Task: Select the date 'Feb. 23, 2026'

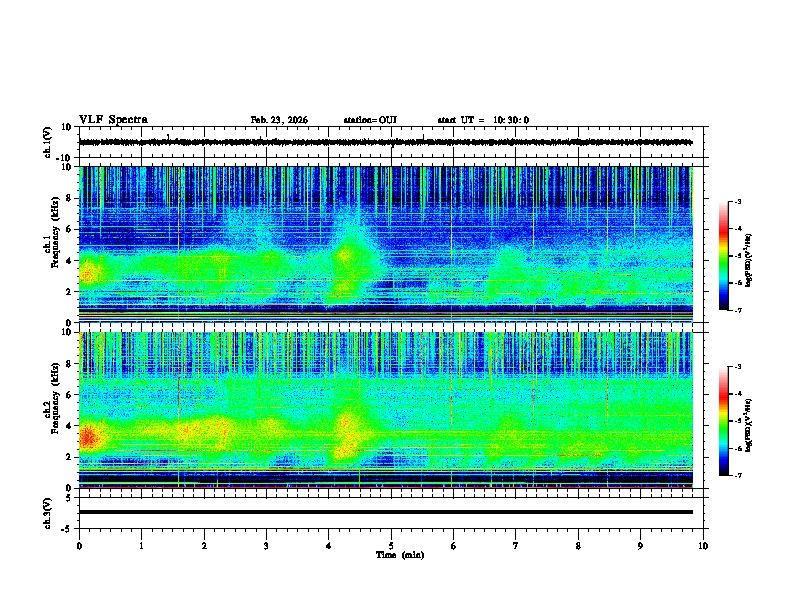Action: pyautogui.click(x=279, y=120)
